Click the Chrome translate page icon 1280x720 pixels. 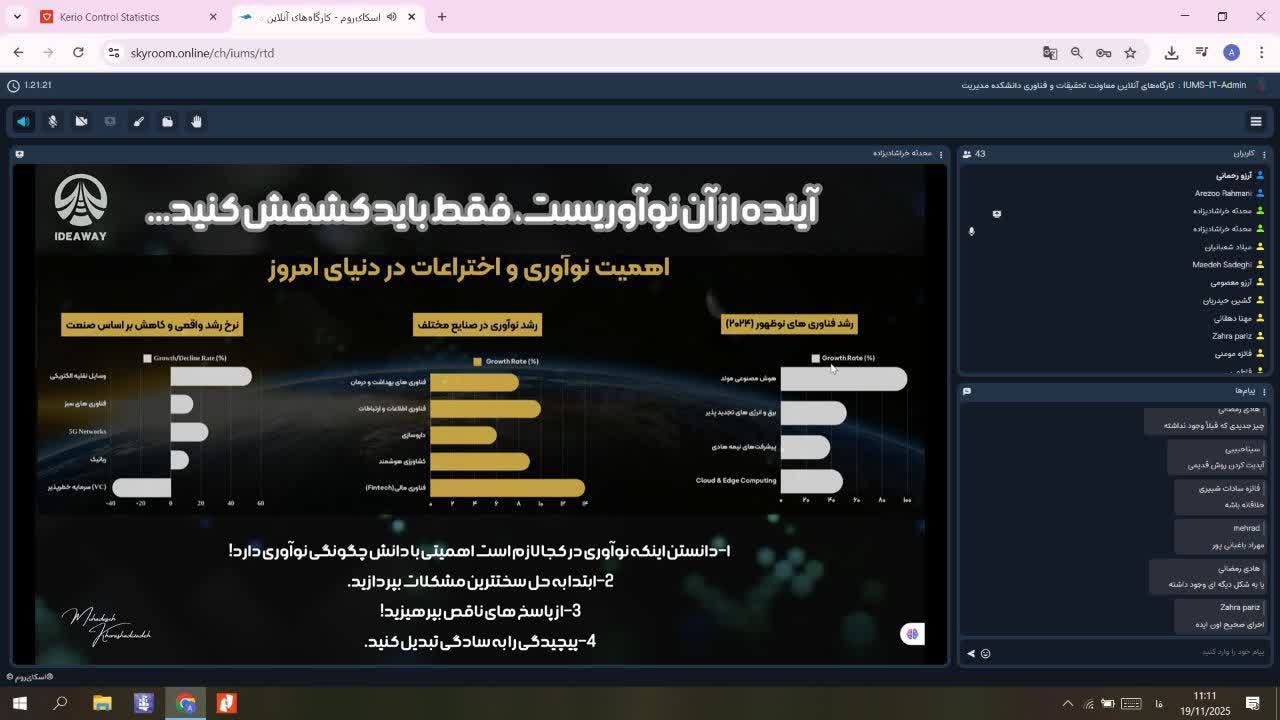click(1050, 53)
